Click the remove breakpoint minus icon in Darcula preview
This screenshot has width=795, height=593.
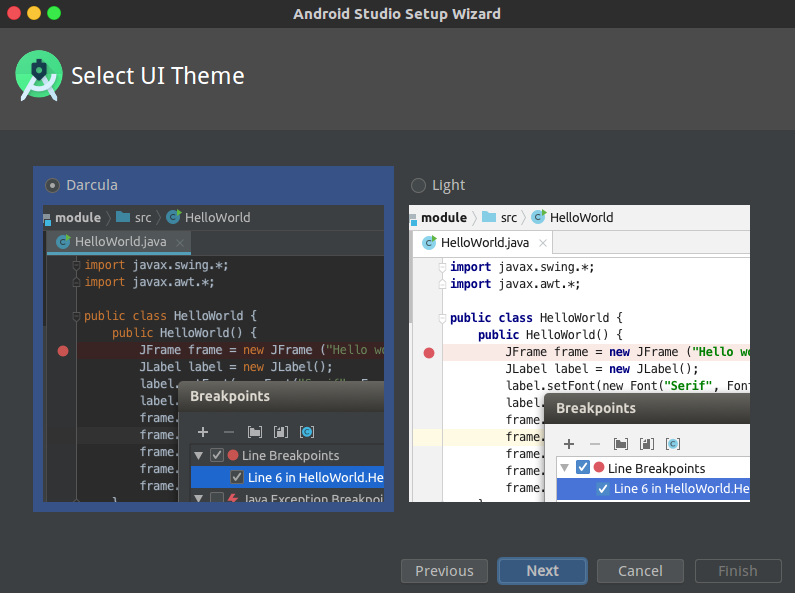point(229,432)
